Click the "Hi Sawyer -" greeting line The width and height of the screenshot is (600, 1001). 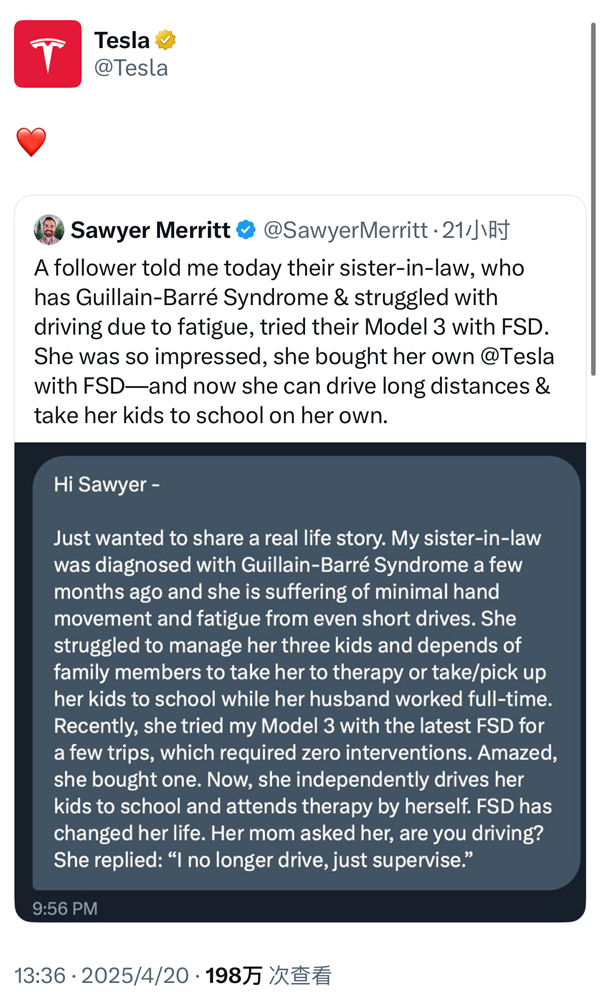(x=106, y=485)
